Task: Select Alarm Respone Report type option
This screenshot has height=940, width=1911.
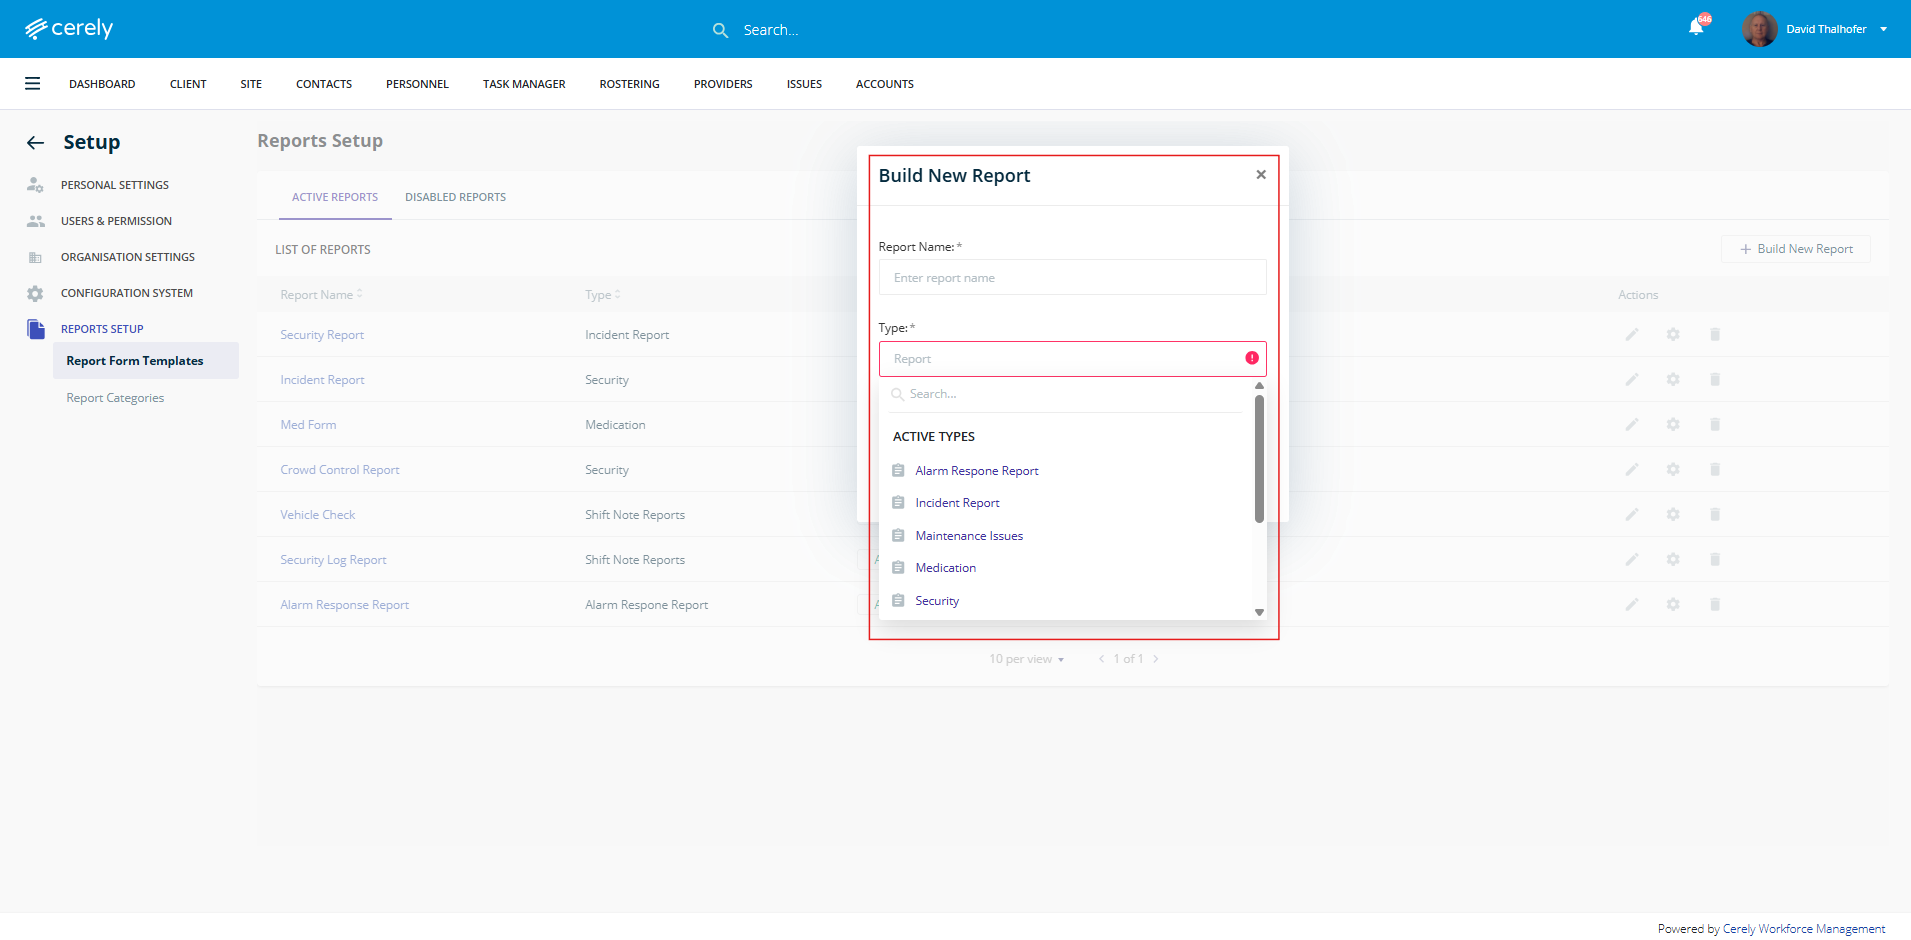Action: (976, 471)
